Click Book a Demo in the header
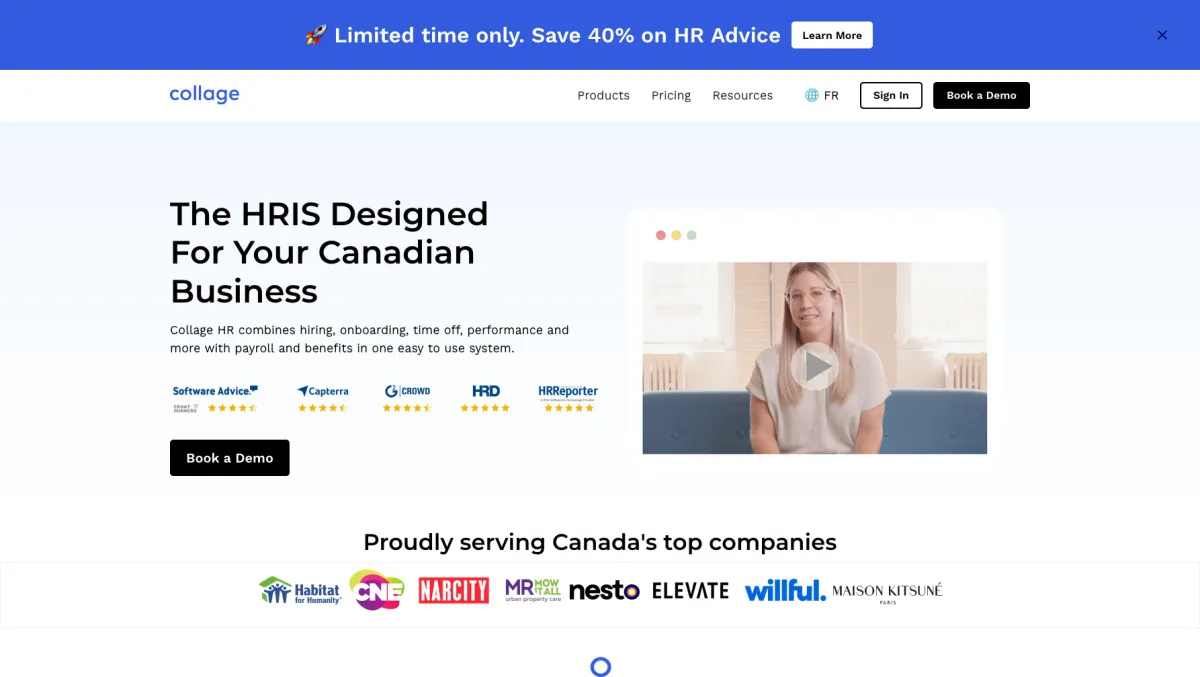This screenshot has height=677, width=1200. 981,95
